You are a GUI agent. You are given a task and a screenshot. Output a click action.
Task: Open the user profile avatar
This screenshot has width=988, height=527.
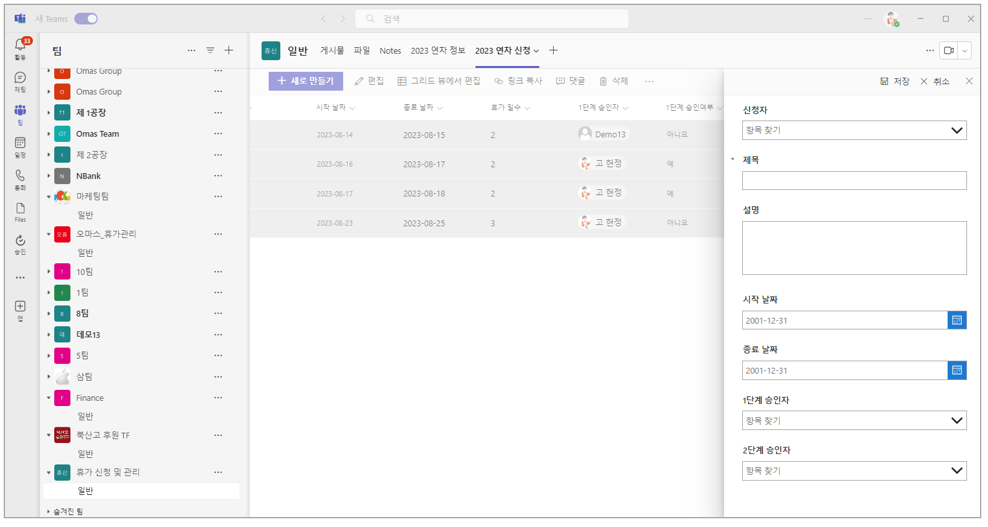click(x=892, y=19)
